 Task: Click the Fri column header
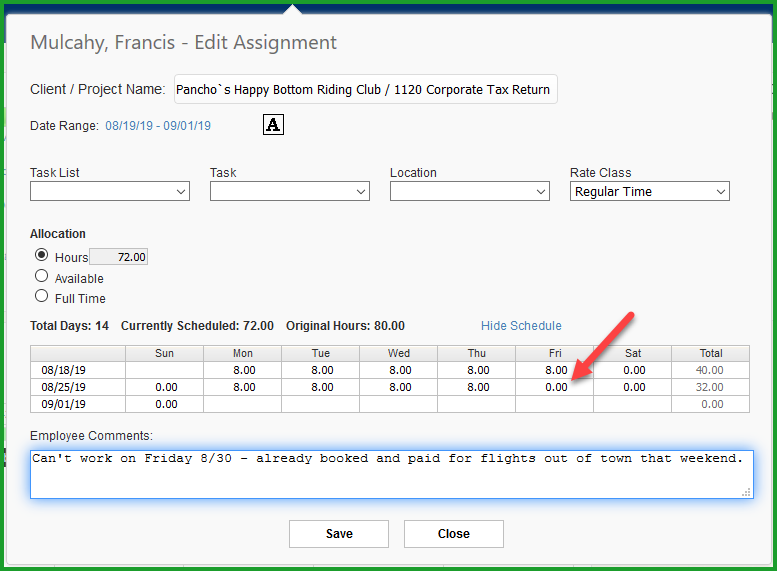[x=555, y=353]
